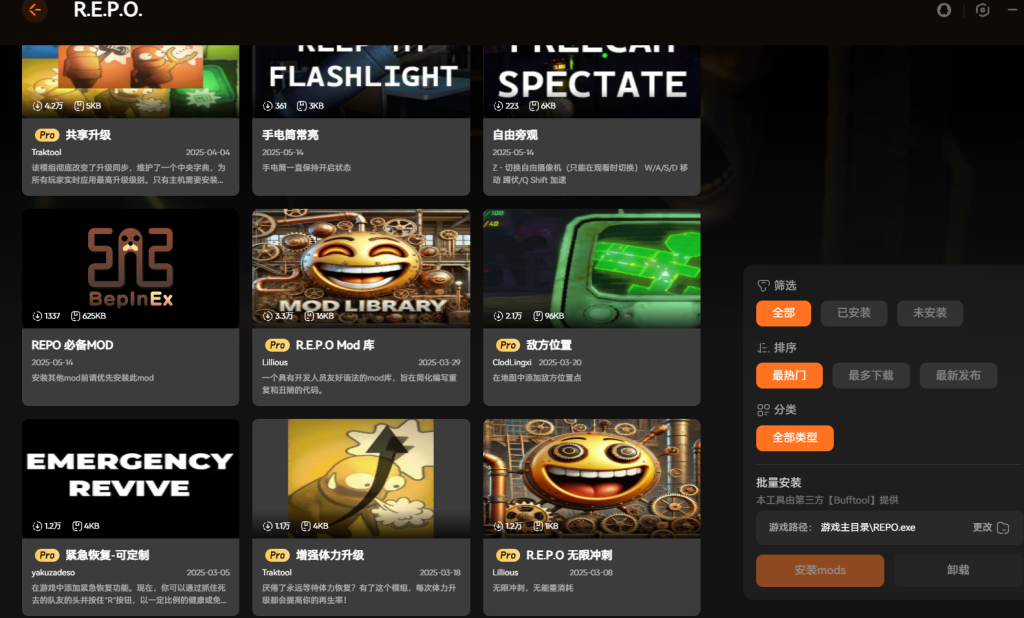Click the Pro badge on 共享升级
Image resolution: width=1024 pixels, height=618 pixels.
coord(47,135)
